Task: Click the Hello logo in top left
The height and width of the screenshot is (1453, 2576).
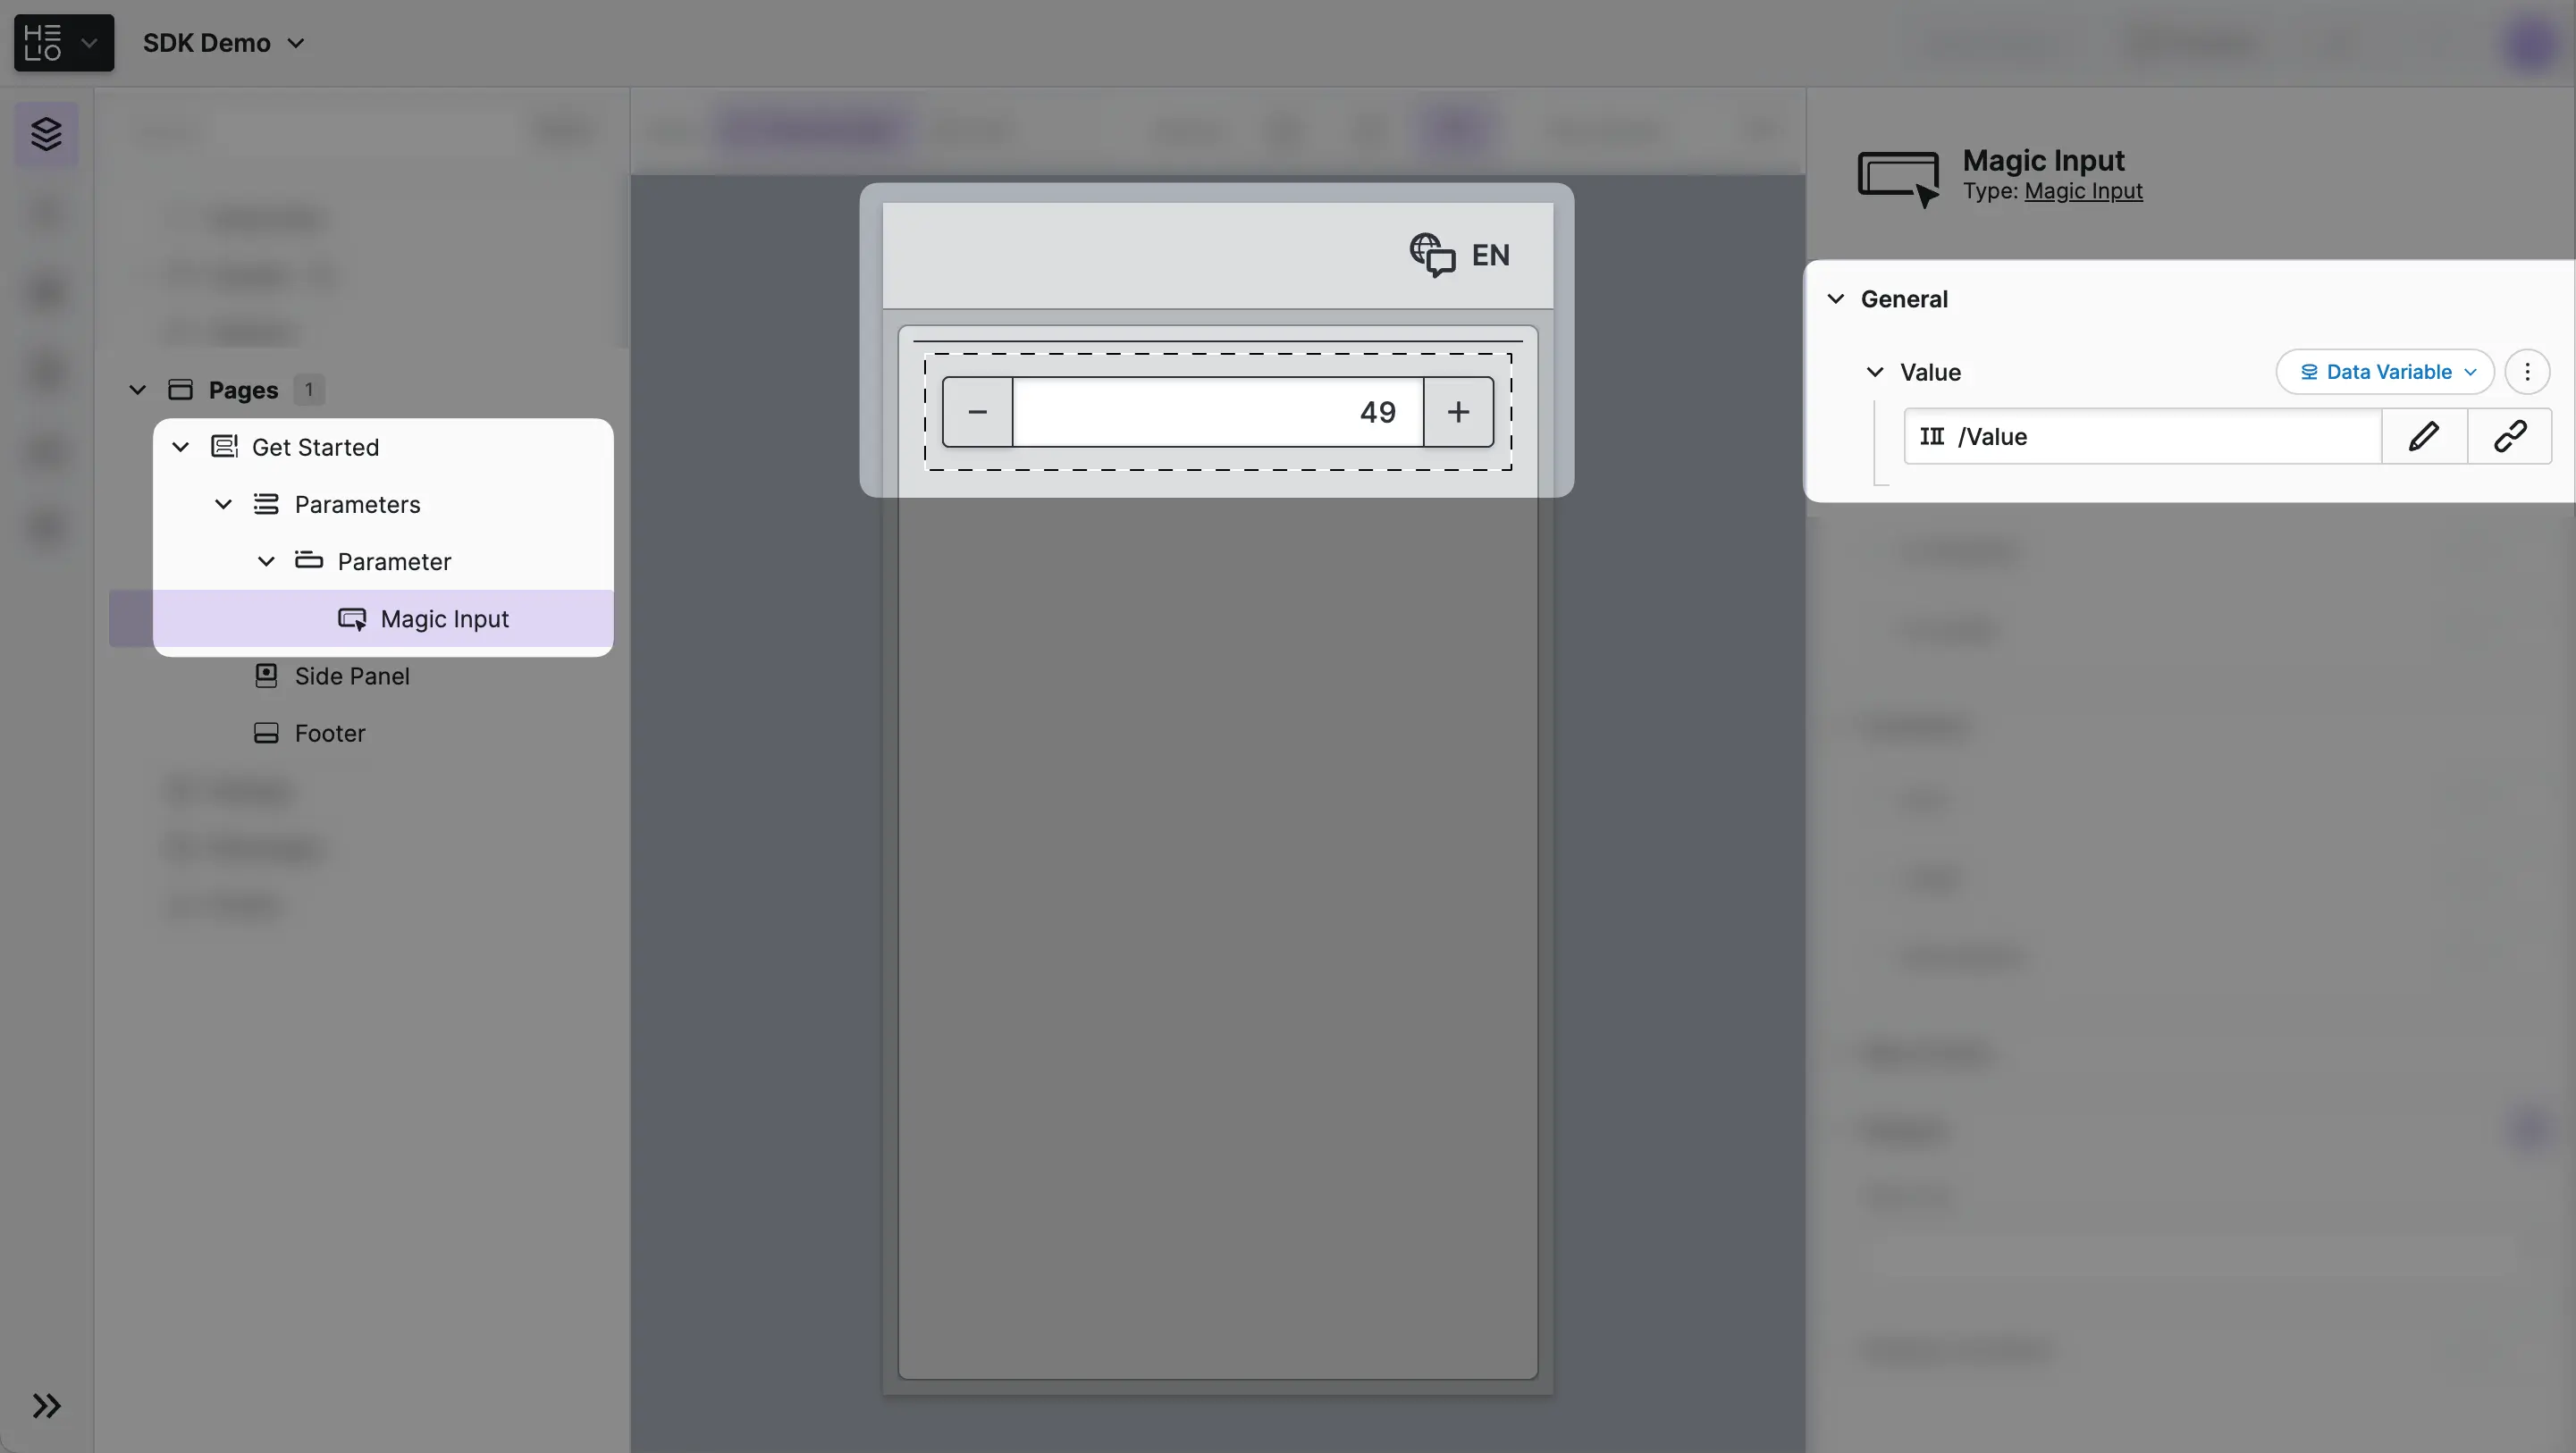Action: click(44, 43)
